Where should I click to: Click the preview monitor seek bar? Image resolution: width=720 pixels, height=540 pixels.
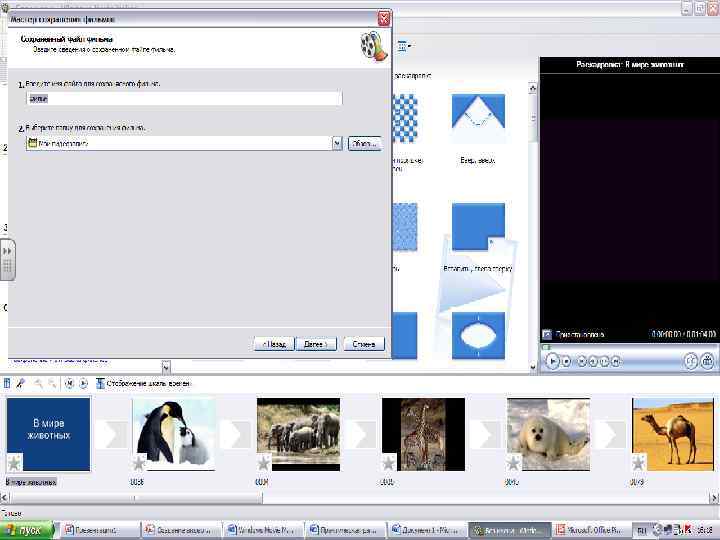[x=629, y=347]
